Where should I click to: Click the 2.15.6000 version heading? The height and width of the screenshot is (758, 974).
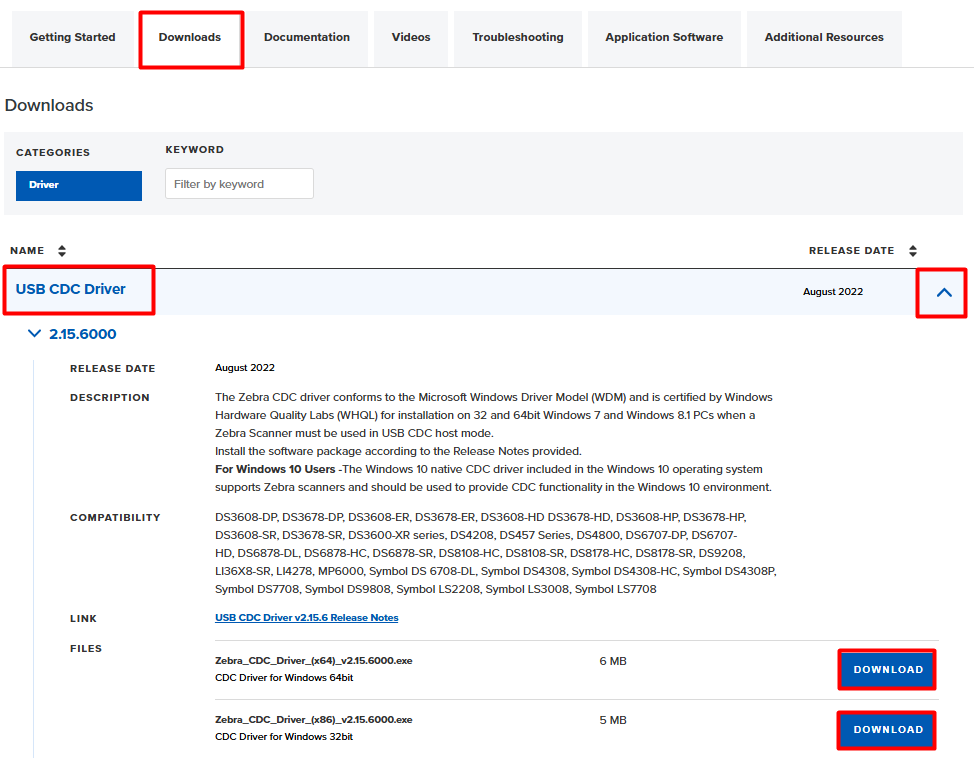pos(83,334)
